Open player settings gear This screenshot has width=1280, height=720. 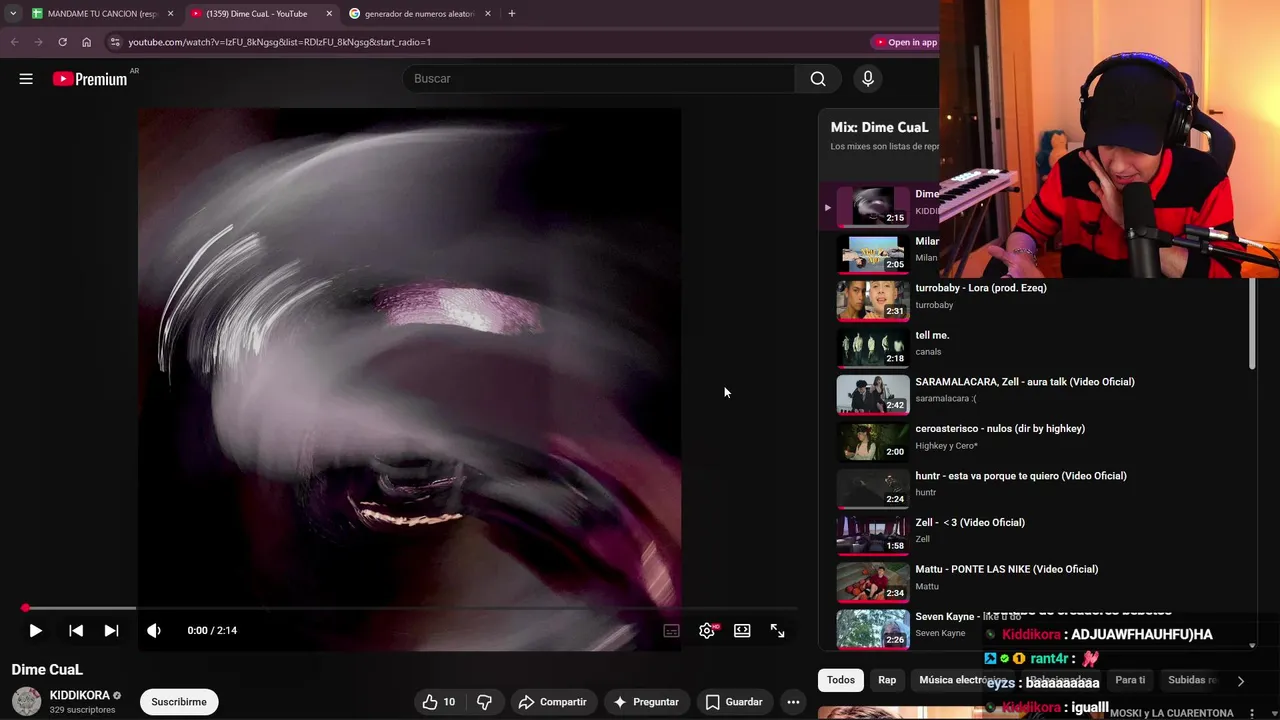pyautogui.click(x=707, y=631)
